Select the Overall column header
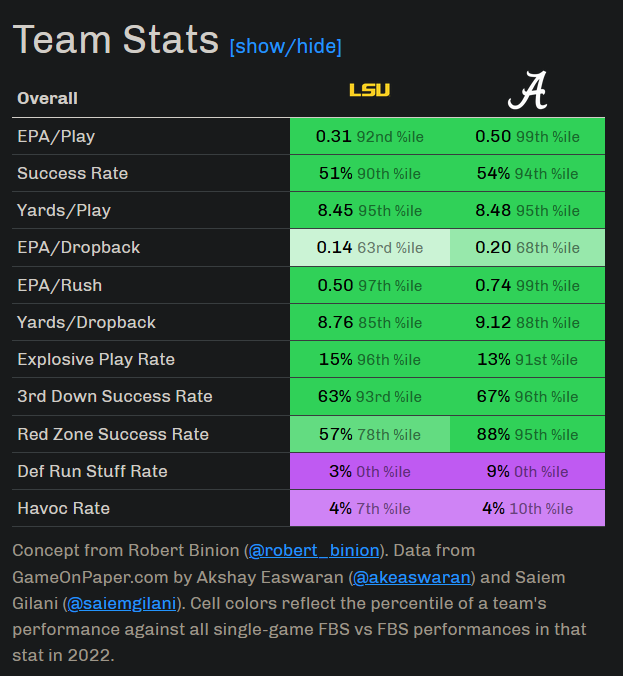Viewport: 623px width, 676px height. pyautogui.click(x=48, y=98)
